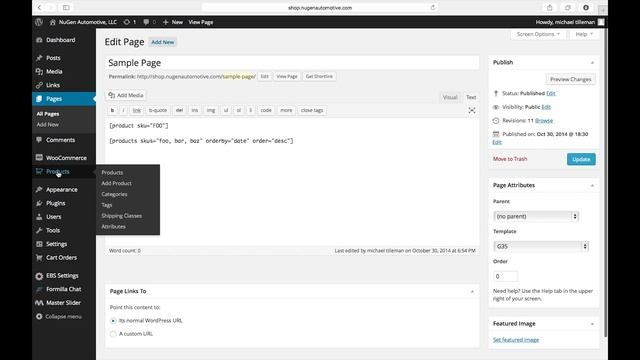Click the Tools wrench icon
The image size is (640, 360).
click(39, 230)
